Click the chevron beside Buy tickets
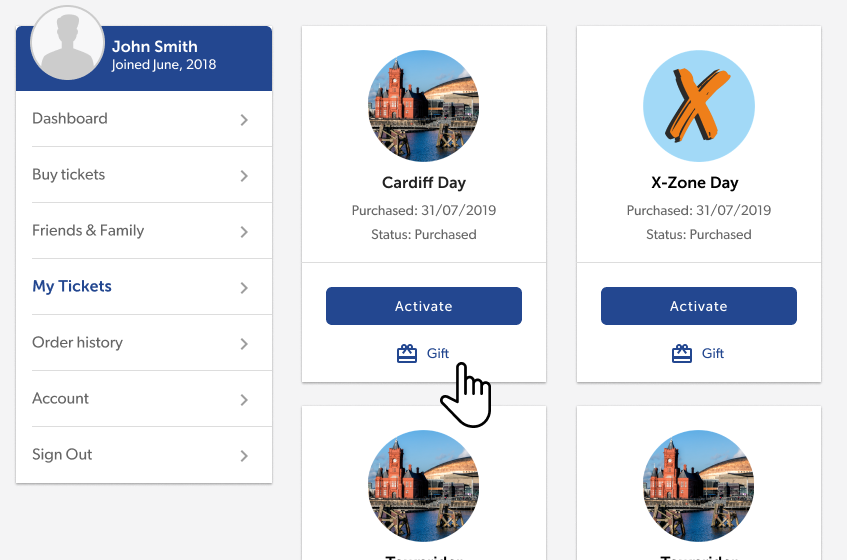This screenshot has height=560, width=847. tap(244, 176)
